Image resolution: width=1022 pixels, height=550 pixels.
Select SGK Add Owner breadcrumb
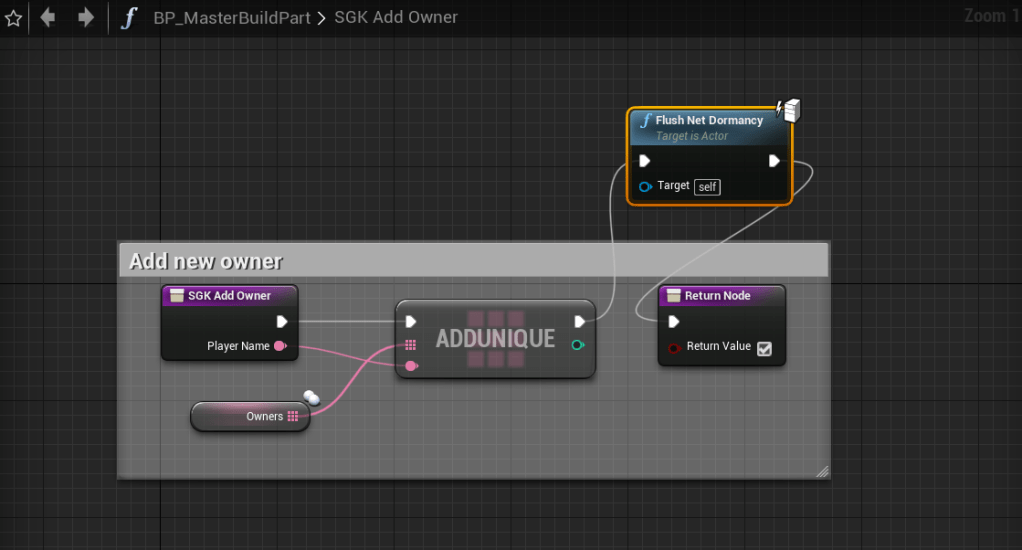396,17
